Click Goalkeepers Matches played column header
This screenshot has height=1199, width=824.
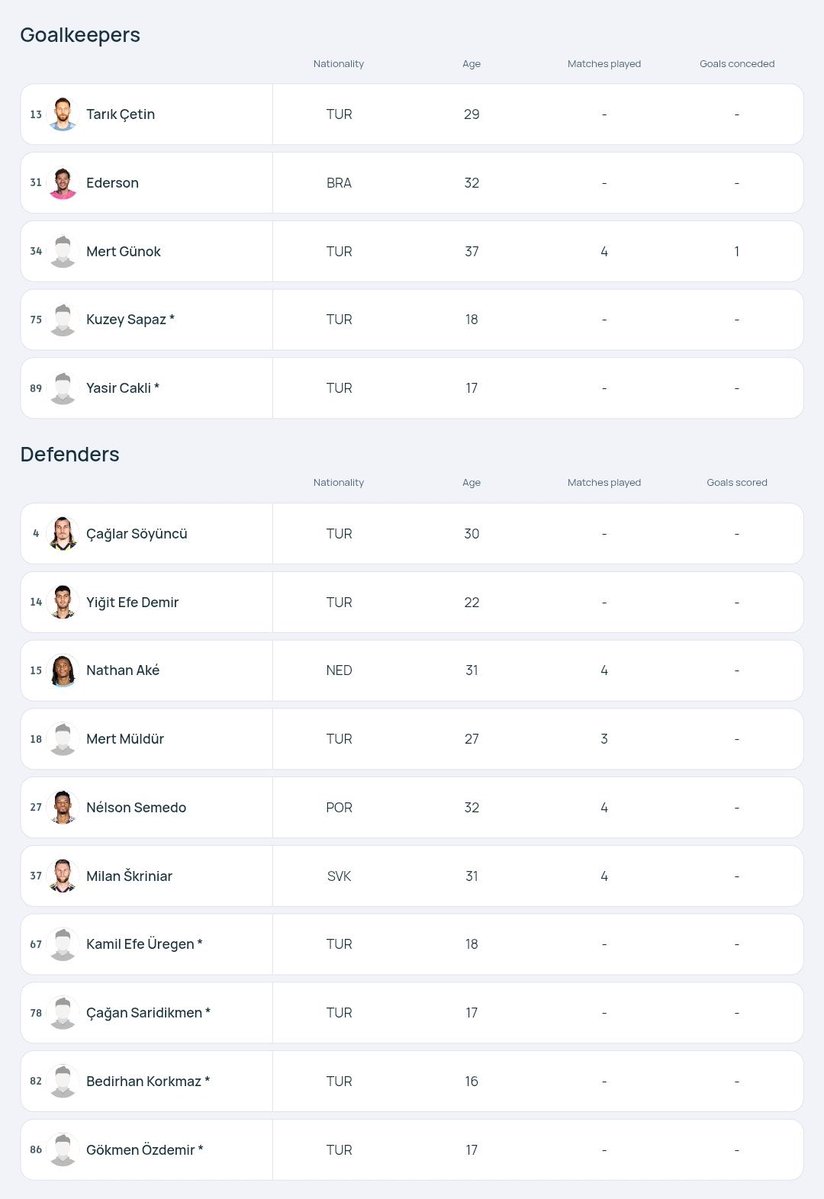point(604,63)
